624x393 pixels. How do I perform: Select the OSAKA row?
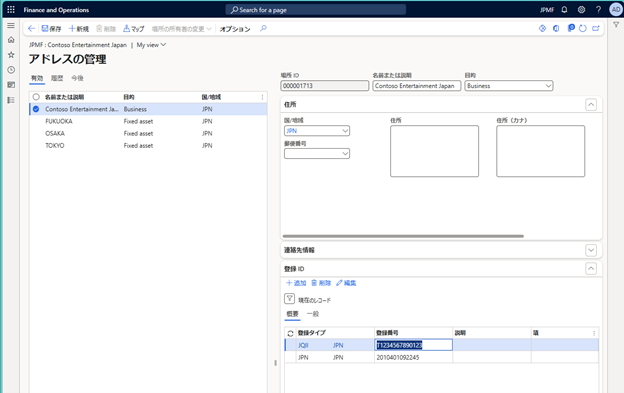click(148, 133)
